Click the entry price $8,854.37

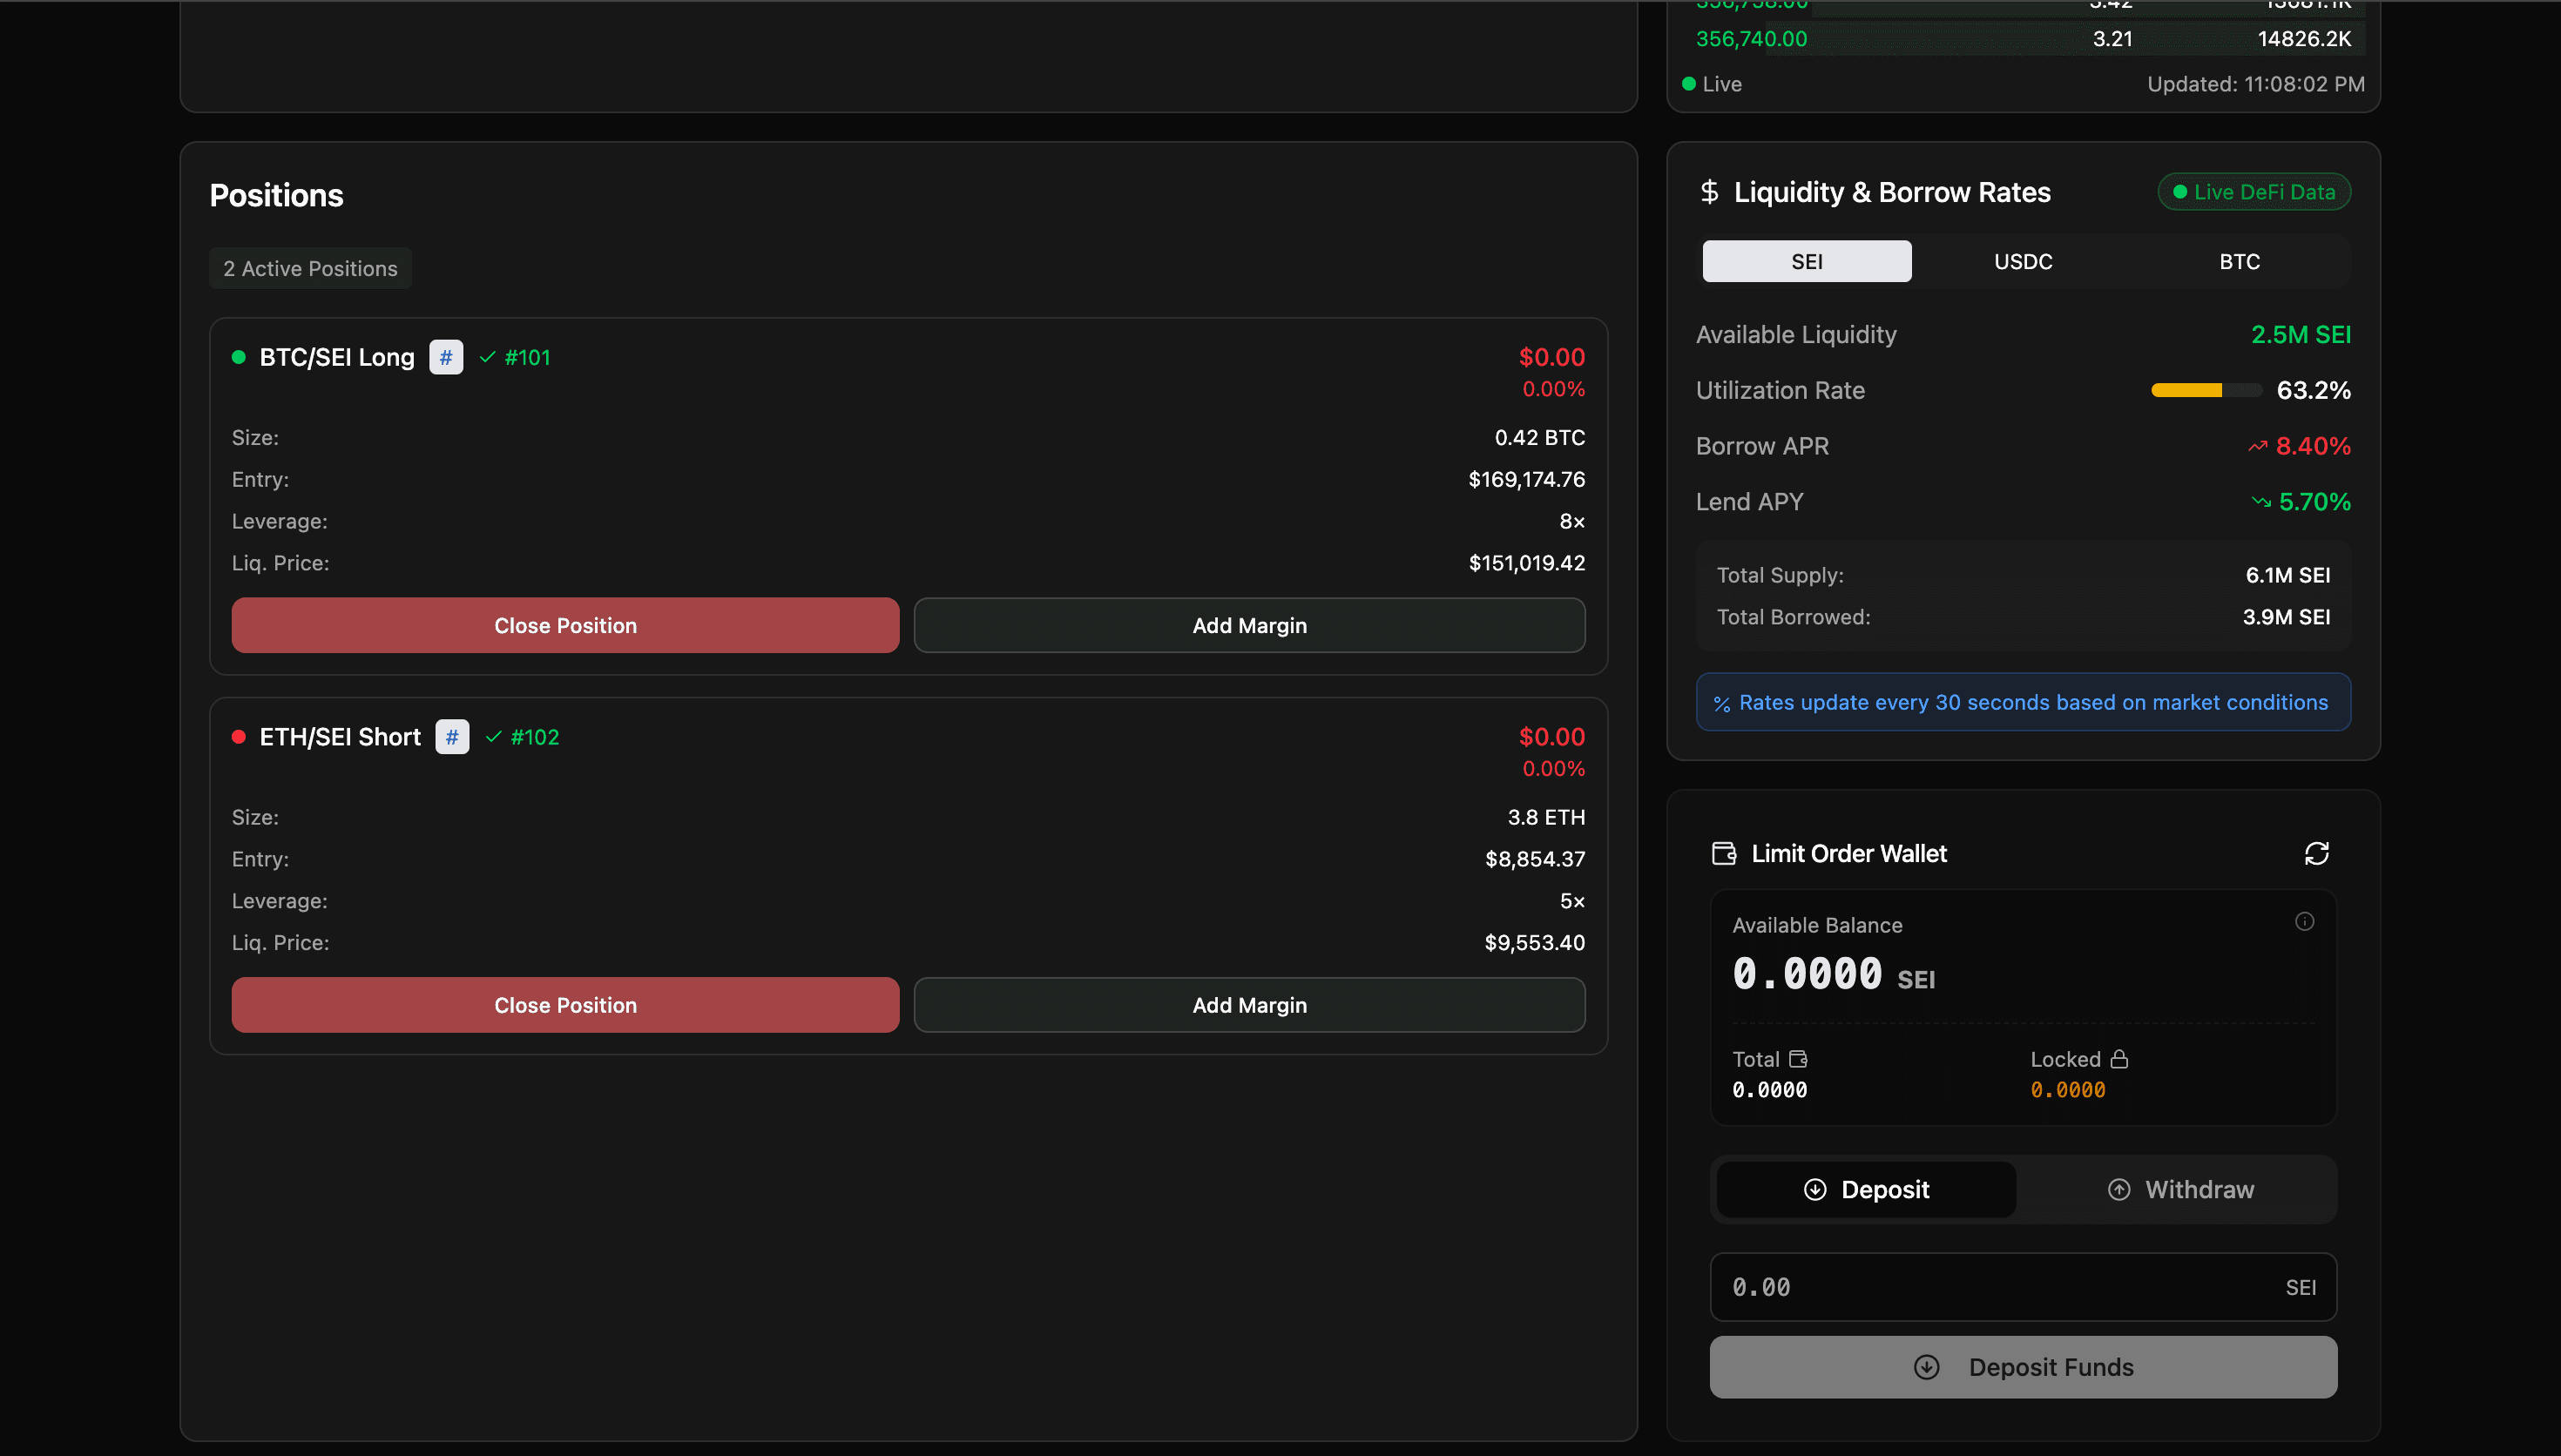1534,859
